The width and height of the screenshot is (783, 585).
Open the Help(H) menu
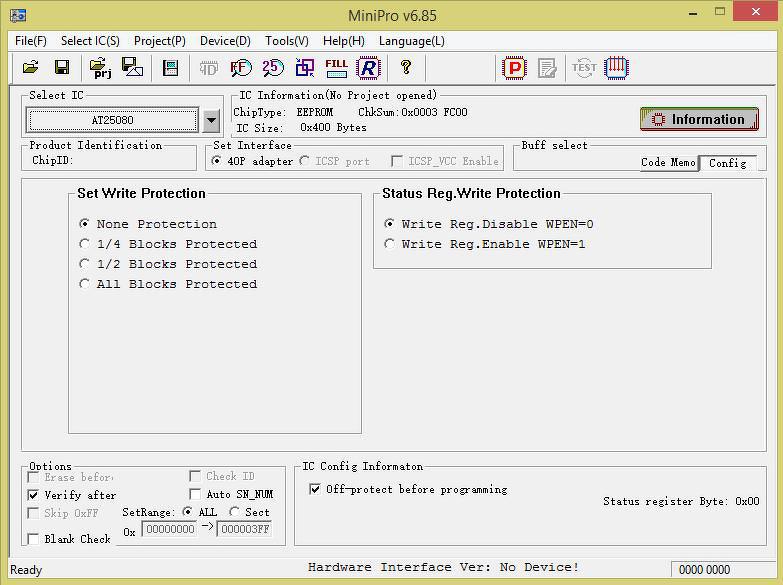click(x=344, y=41)
